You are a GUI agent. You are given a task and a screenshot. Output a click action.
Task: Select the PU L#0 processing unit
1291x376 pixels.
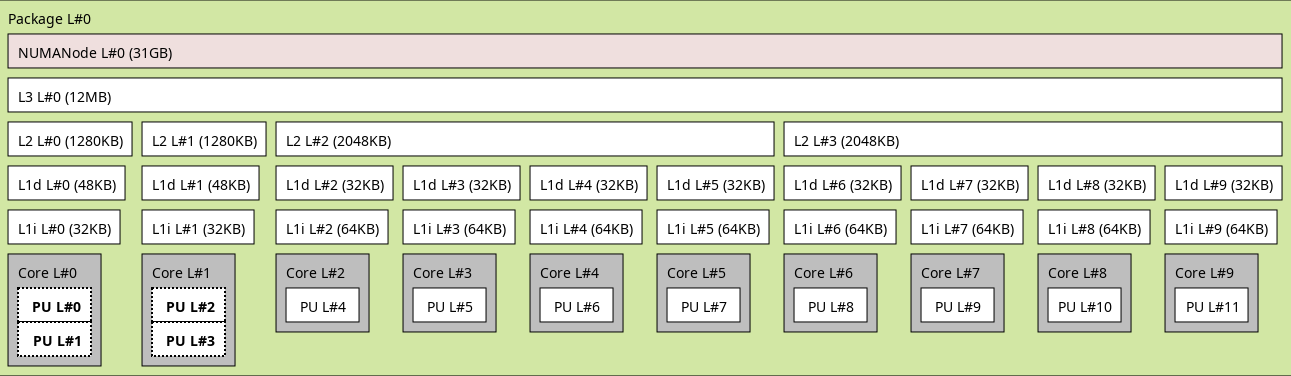click(55, 306)
